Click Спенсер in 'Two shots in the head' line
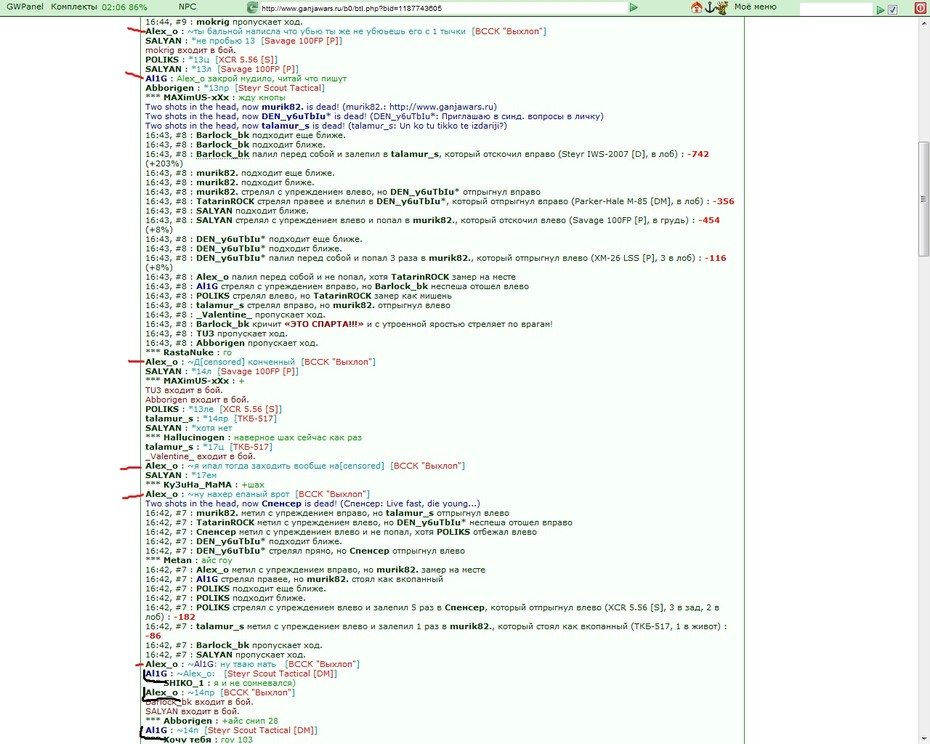930x744 pixels. tap(281, 504)
